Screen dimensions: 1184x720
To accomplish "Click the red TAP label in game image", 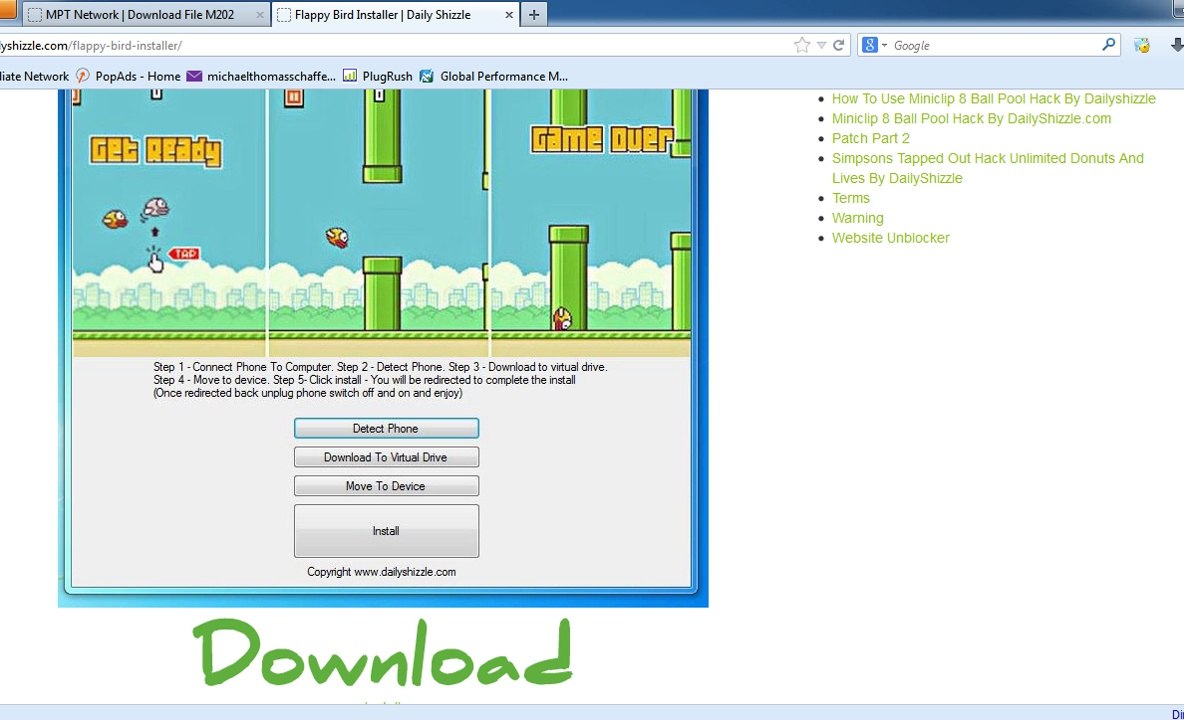I will (183, 254).
